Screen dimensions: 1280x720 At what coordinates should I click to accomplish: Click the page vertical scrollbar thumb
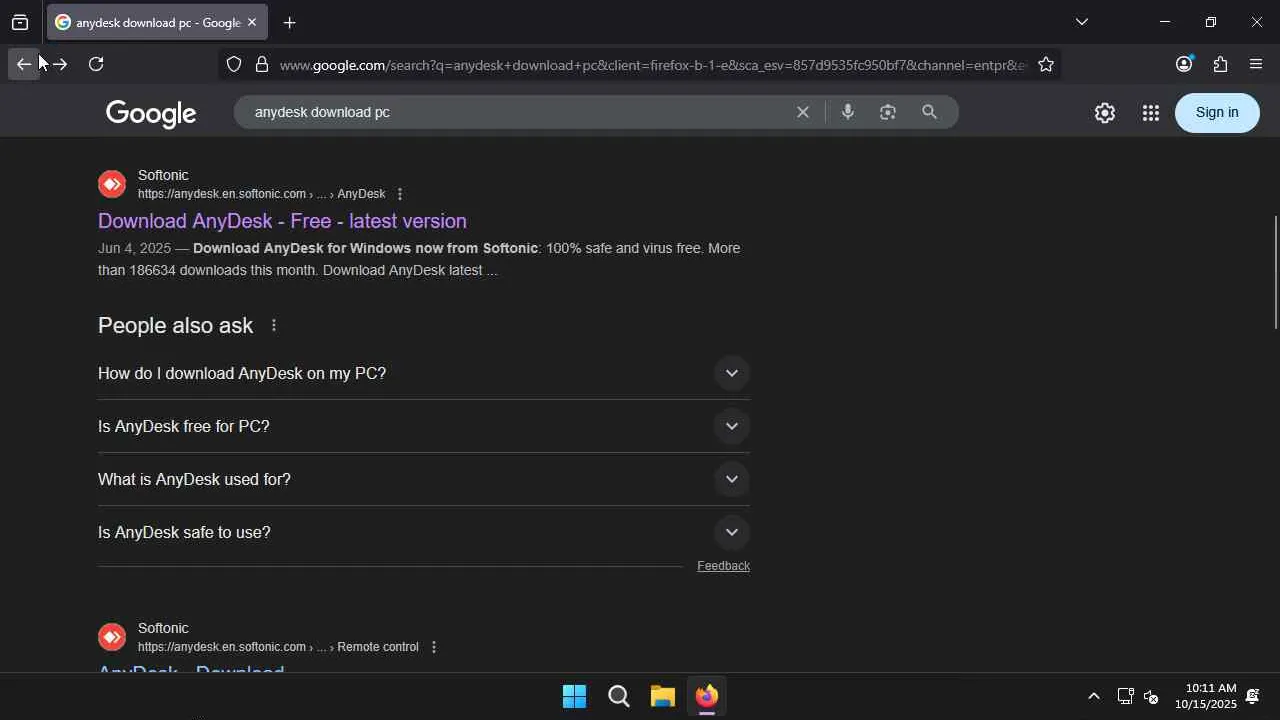pos(1275,271)
